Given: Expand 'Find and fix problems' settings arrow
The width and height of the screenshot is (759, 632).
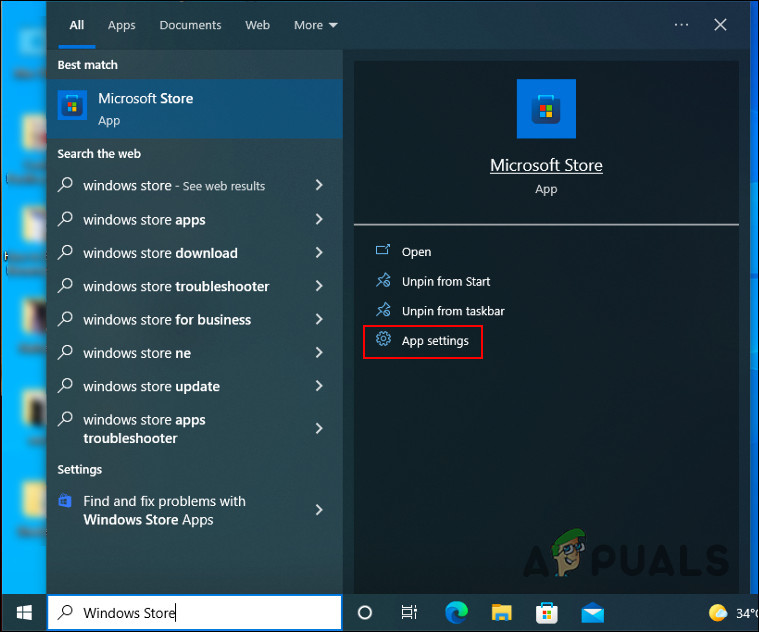Looking at the screenshot, I should [319, 510].
